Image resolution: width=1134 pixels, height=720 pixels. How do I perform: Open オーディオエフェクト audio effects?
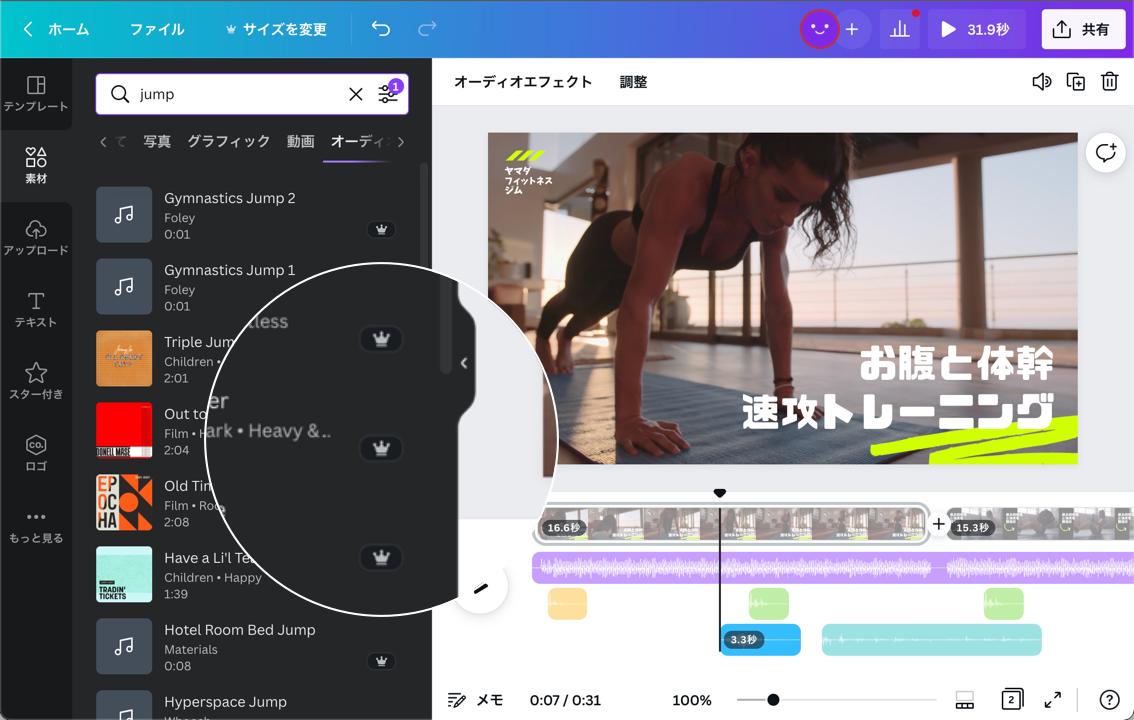(x=522, y=82)
